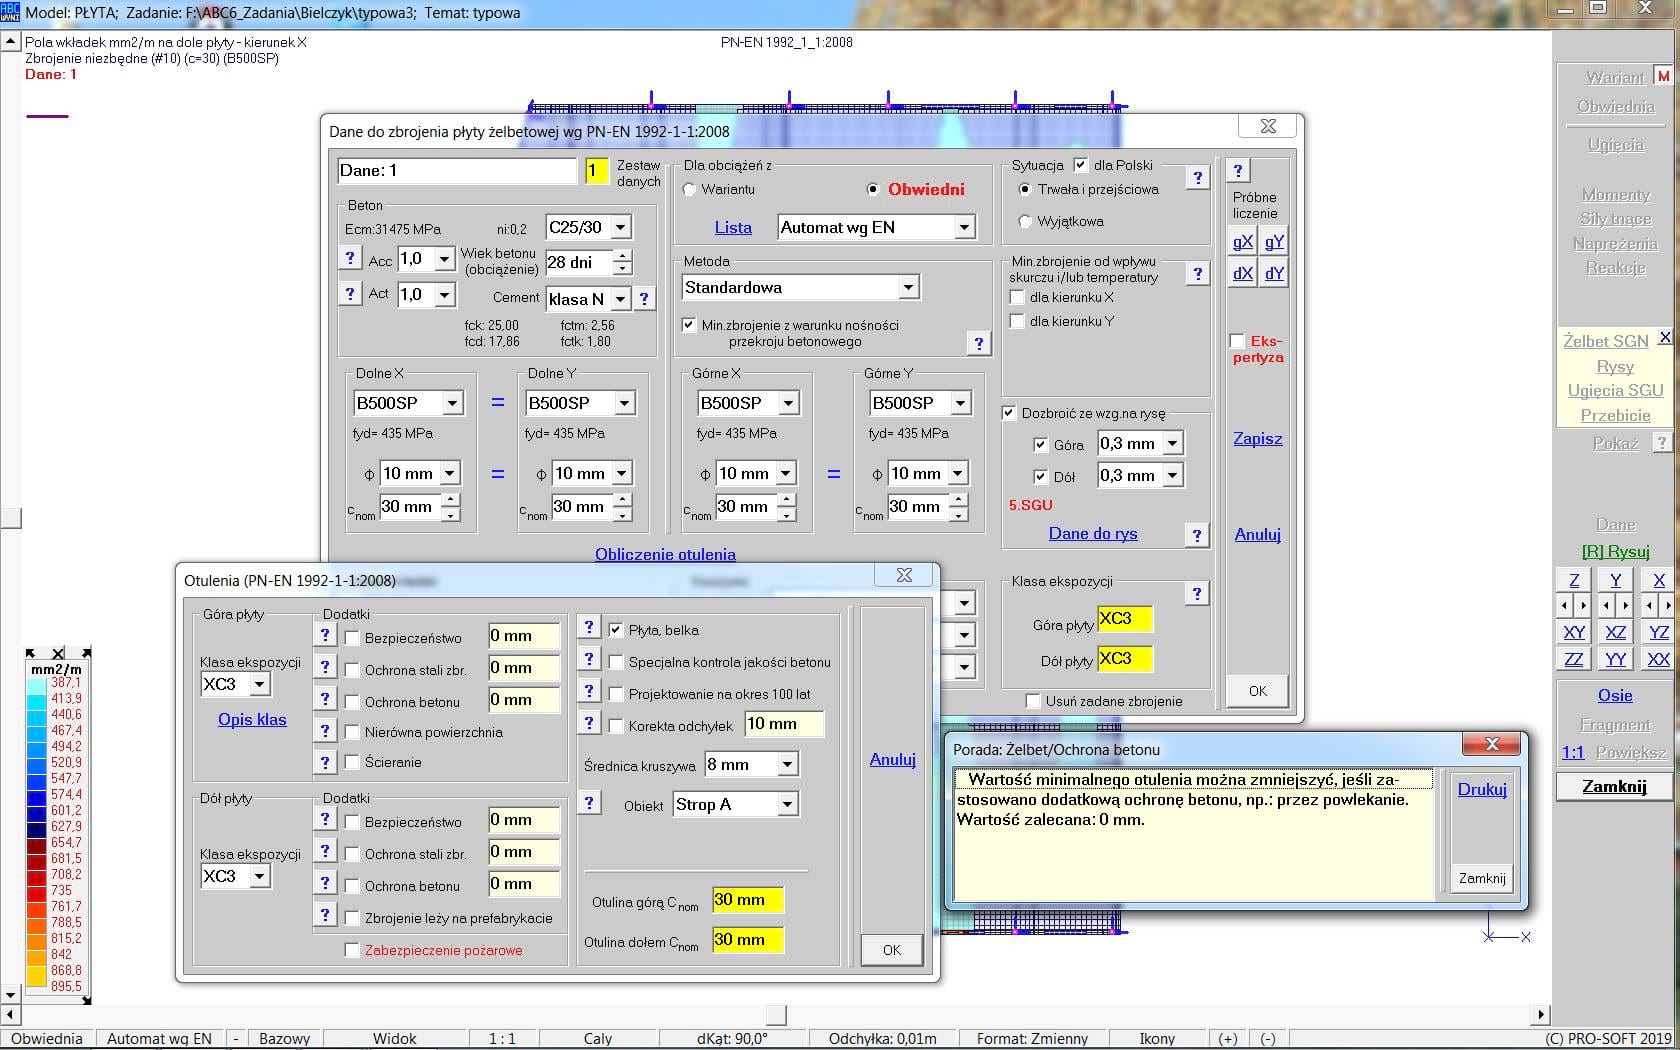Screen dimensions: 1680x1050
Task: Open the concrete class C25/30 dropdown
Action: 620,228
